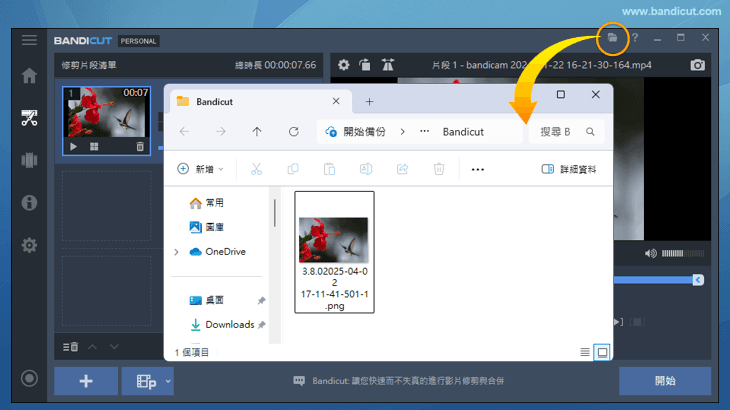Image resolution: width=730 pixels, height=410 pixels.
Task: Open the 新增 (New) dropdown in Explorer
Action: pos(200,169)
